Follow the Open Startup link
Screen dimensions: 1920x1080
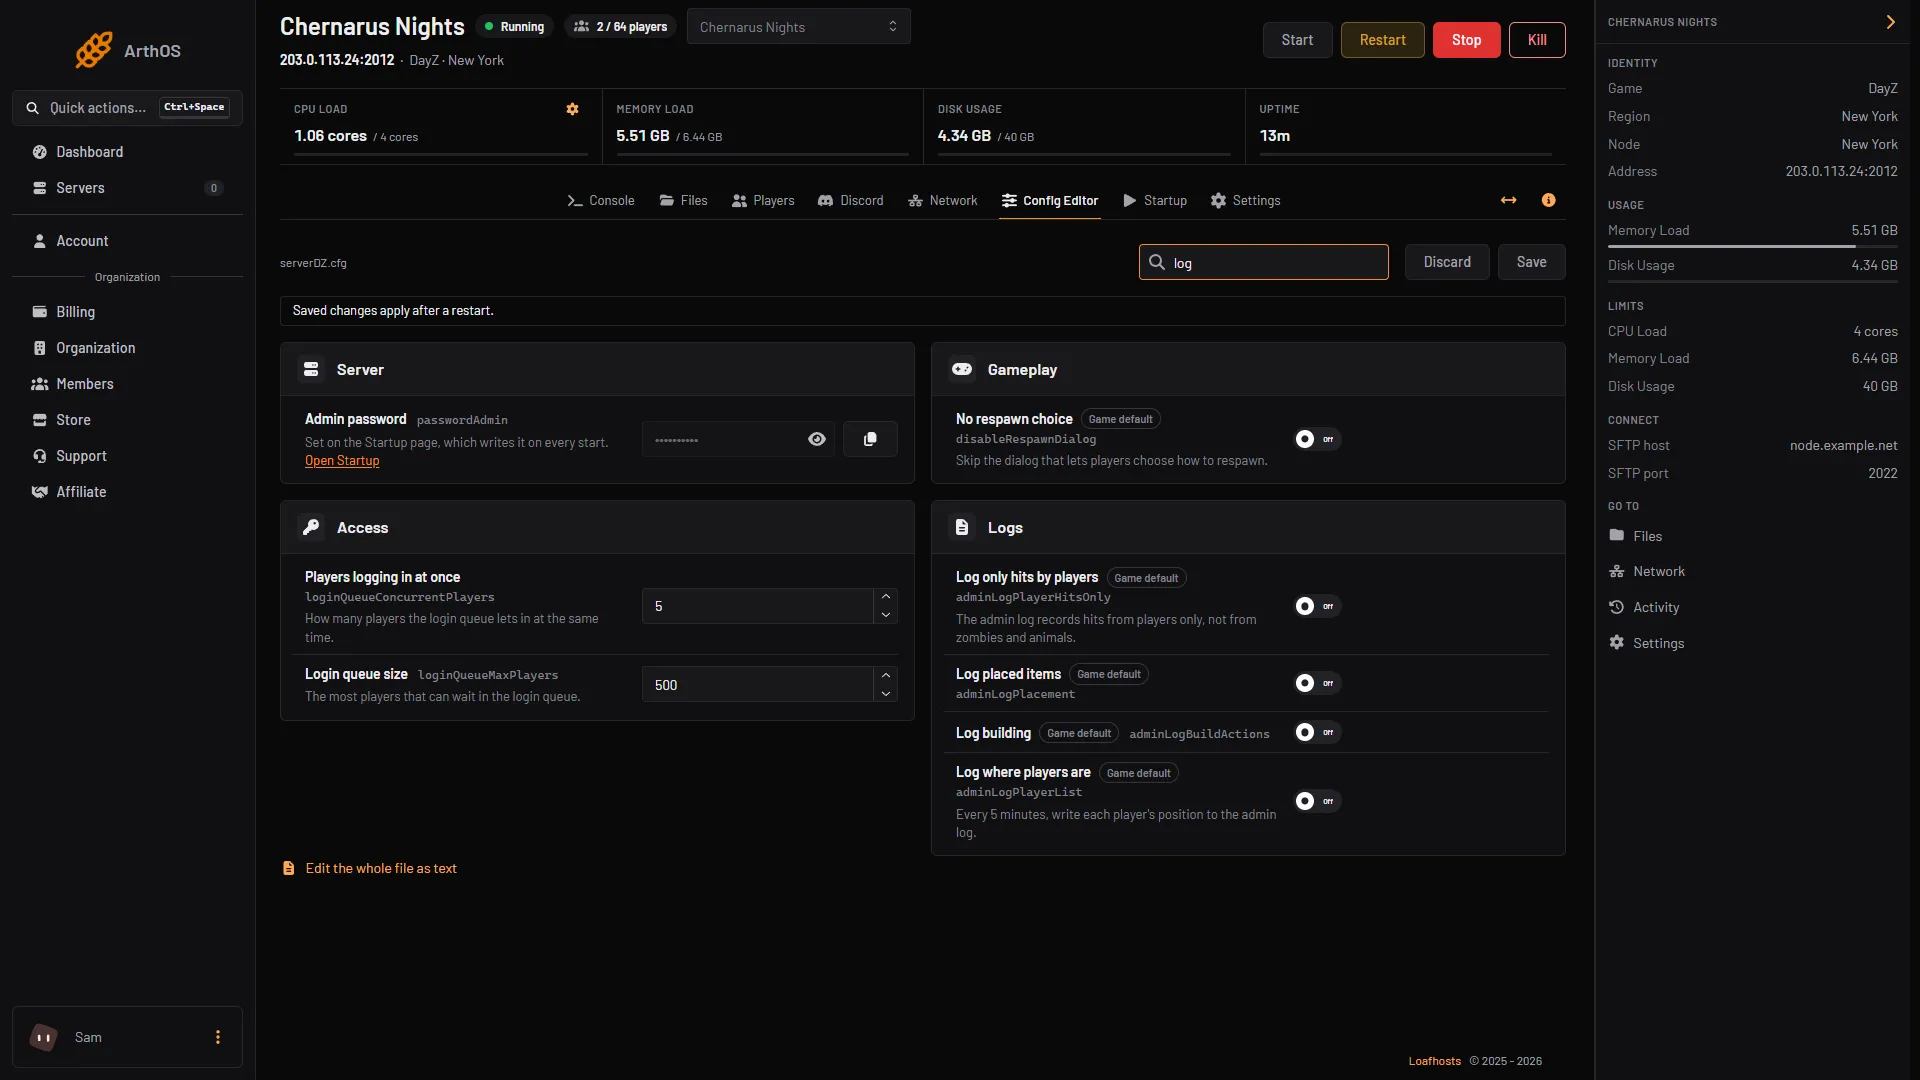tap(342, 461)
